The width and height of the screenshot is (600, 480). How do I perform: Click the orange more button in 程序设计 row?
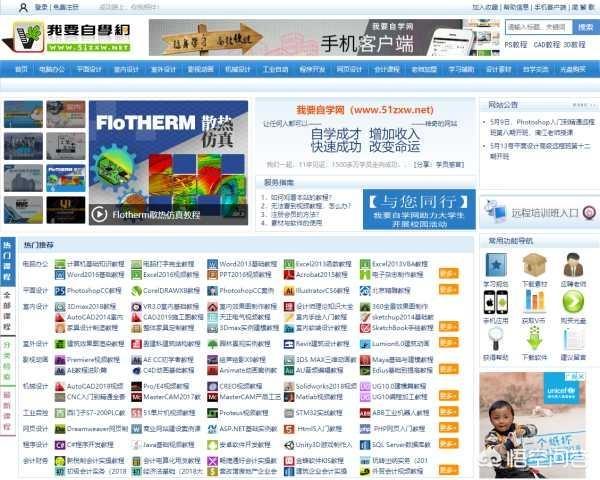(448, 443)
